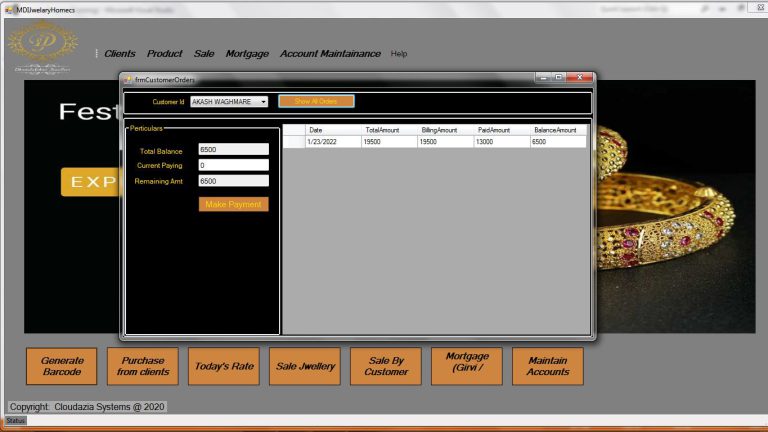Click the MDIJwelaryHomecs application title icon
This screenshot has width=768, height=432.
pos(9,9)
